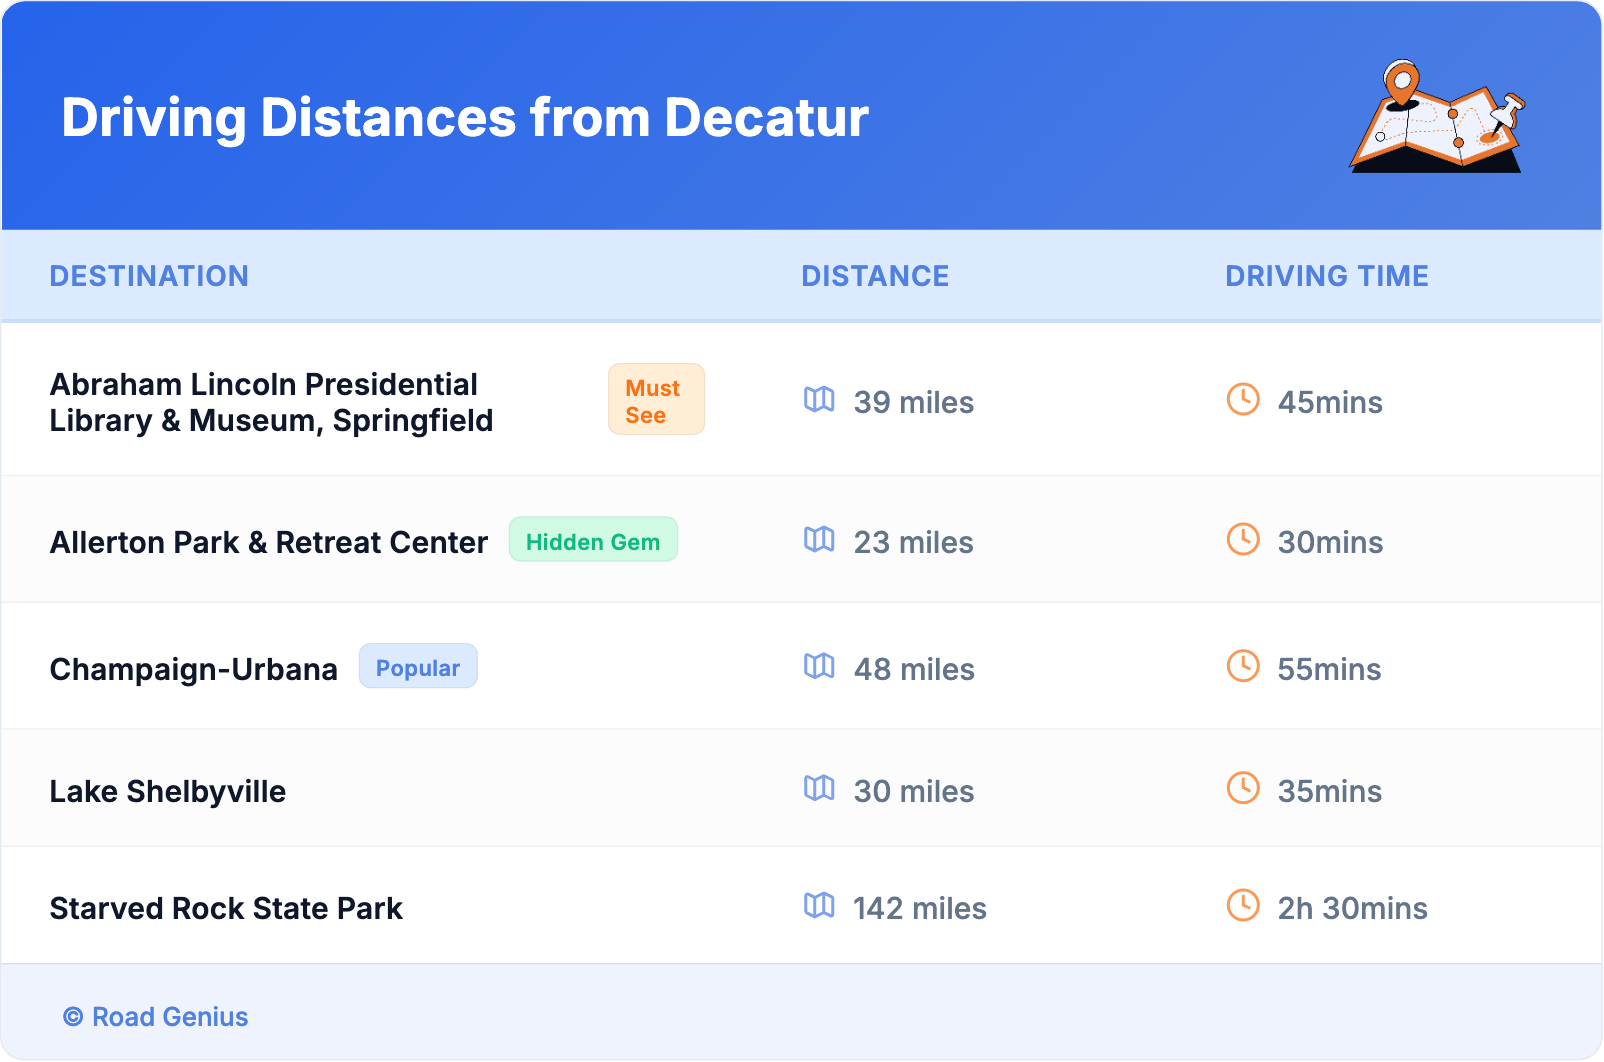The width and height of the screenshot is (1604, 1062).
Task: Select the Popular badge
Action: click(418, 667)
